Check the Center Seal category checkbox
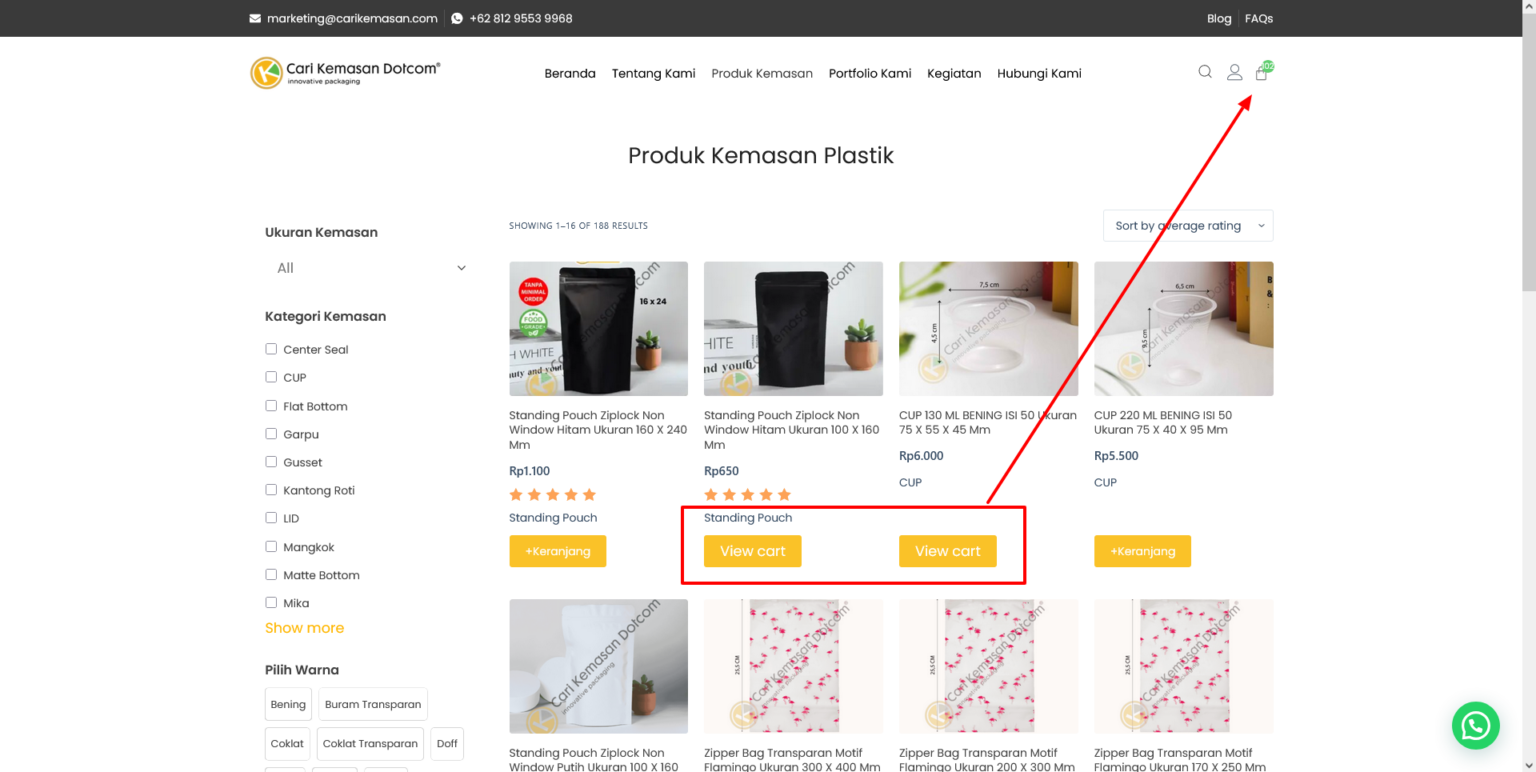Screen dimensions: 1536x772 (271, 349)
